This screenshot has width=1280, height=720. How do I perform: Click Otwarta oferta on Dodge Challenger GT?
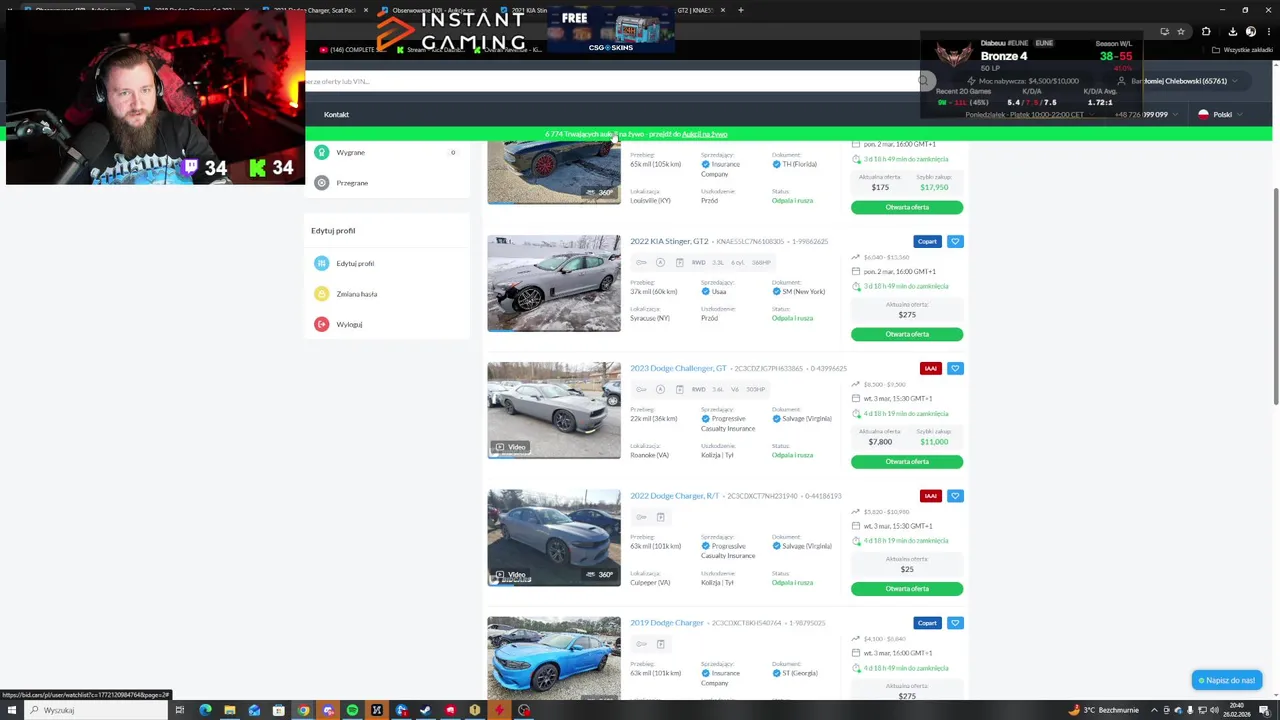[x=907, y=461]
